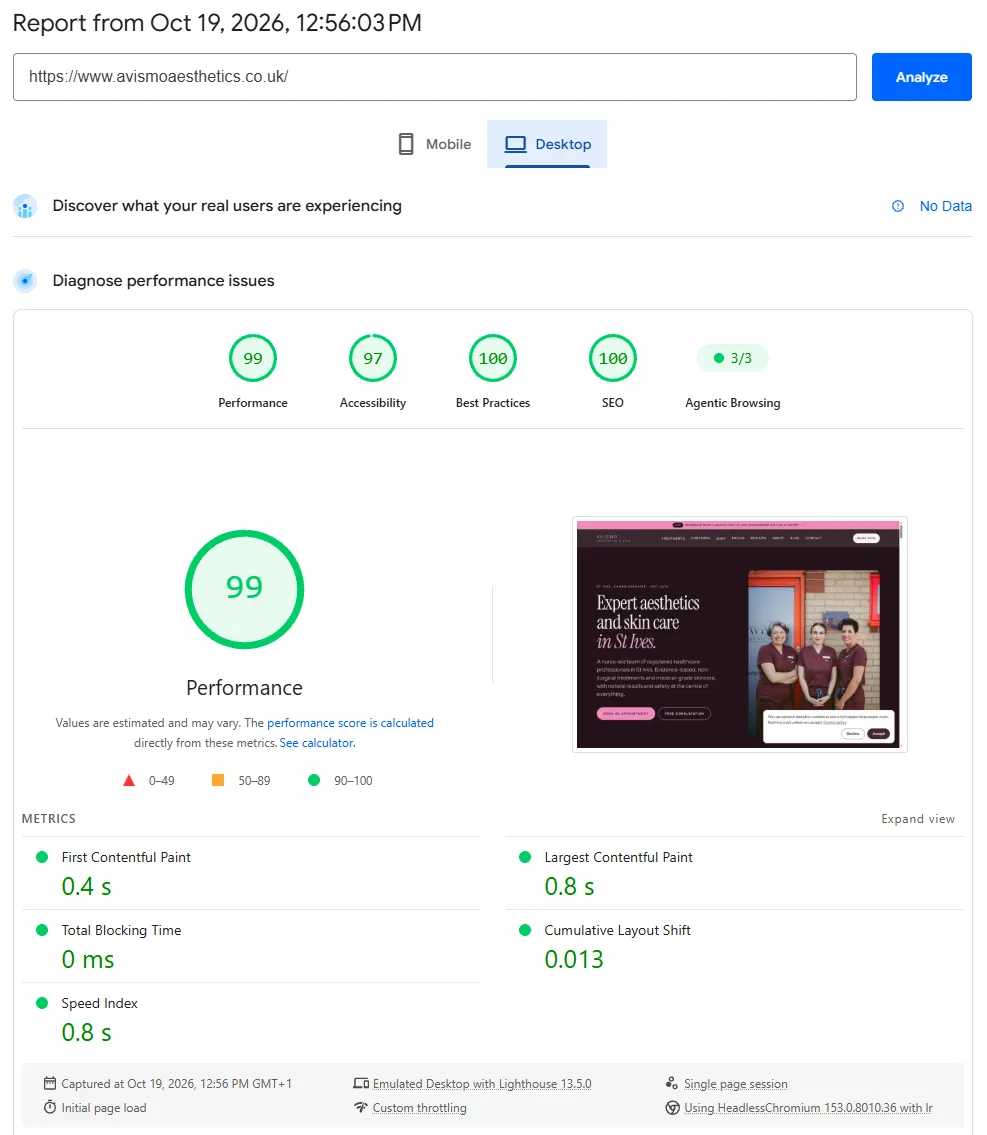Click the Initial page load text
This screenshot has height=1135, width=987.
coord(103,1107)
